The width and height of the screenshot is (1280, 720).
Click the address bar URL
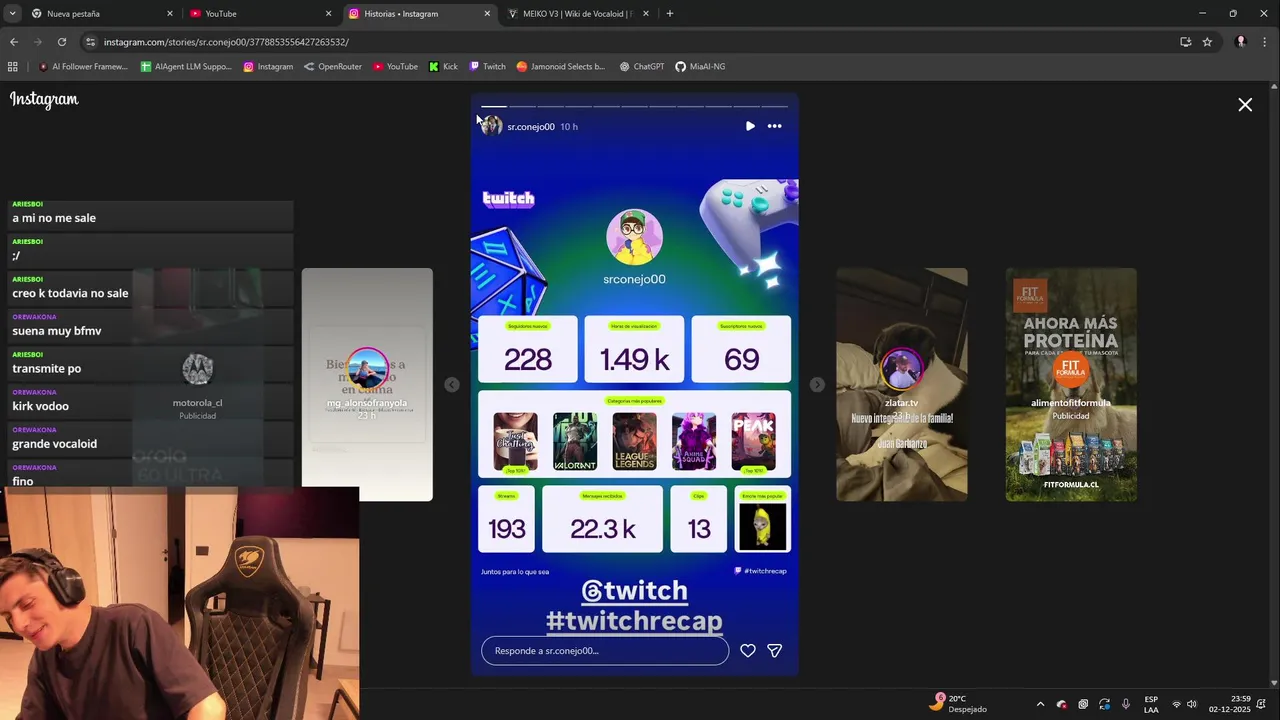coord(226,42)
